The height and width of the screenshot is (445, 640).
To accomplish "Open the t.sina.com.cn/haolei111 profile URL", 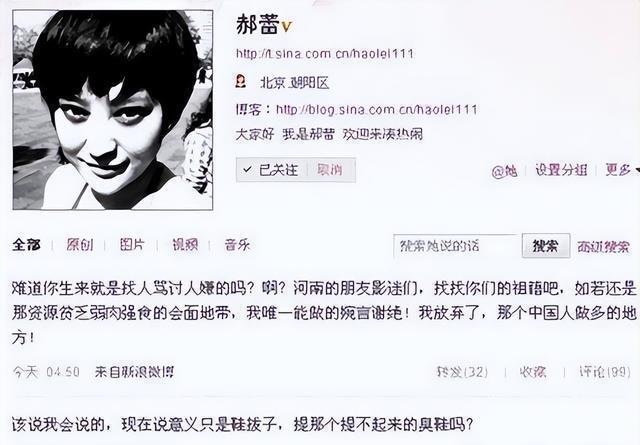I will point(324,54).
